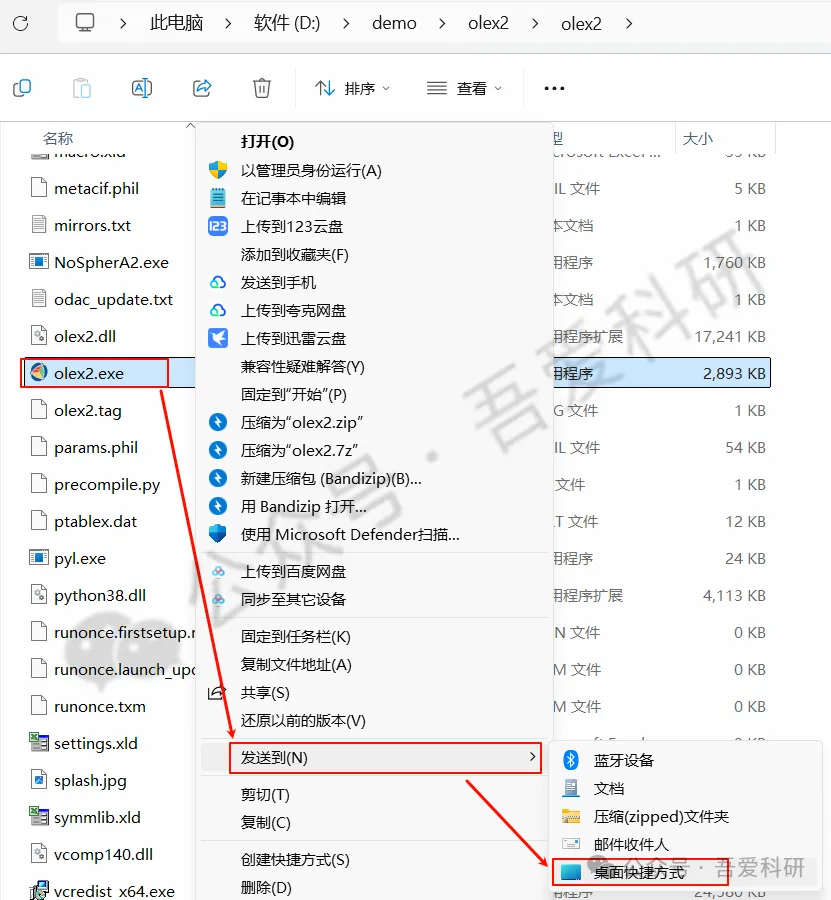This screenshot has width=831, height=900.
Task: Choose 复制文件地址(A) menu entry
Action: pos(296,665)
